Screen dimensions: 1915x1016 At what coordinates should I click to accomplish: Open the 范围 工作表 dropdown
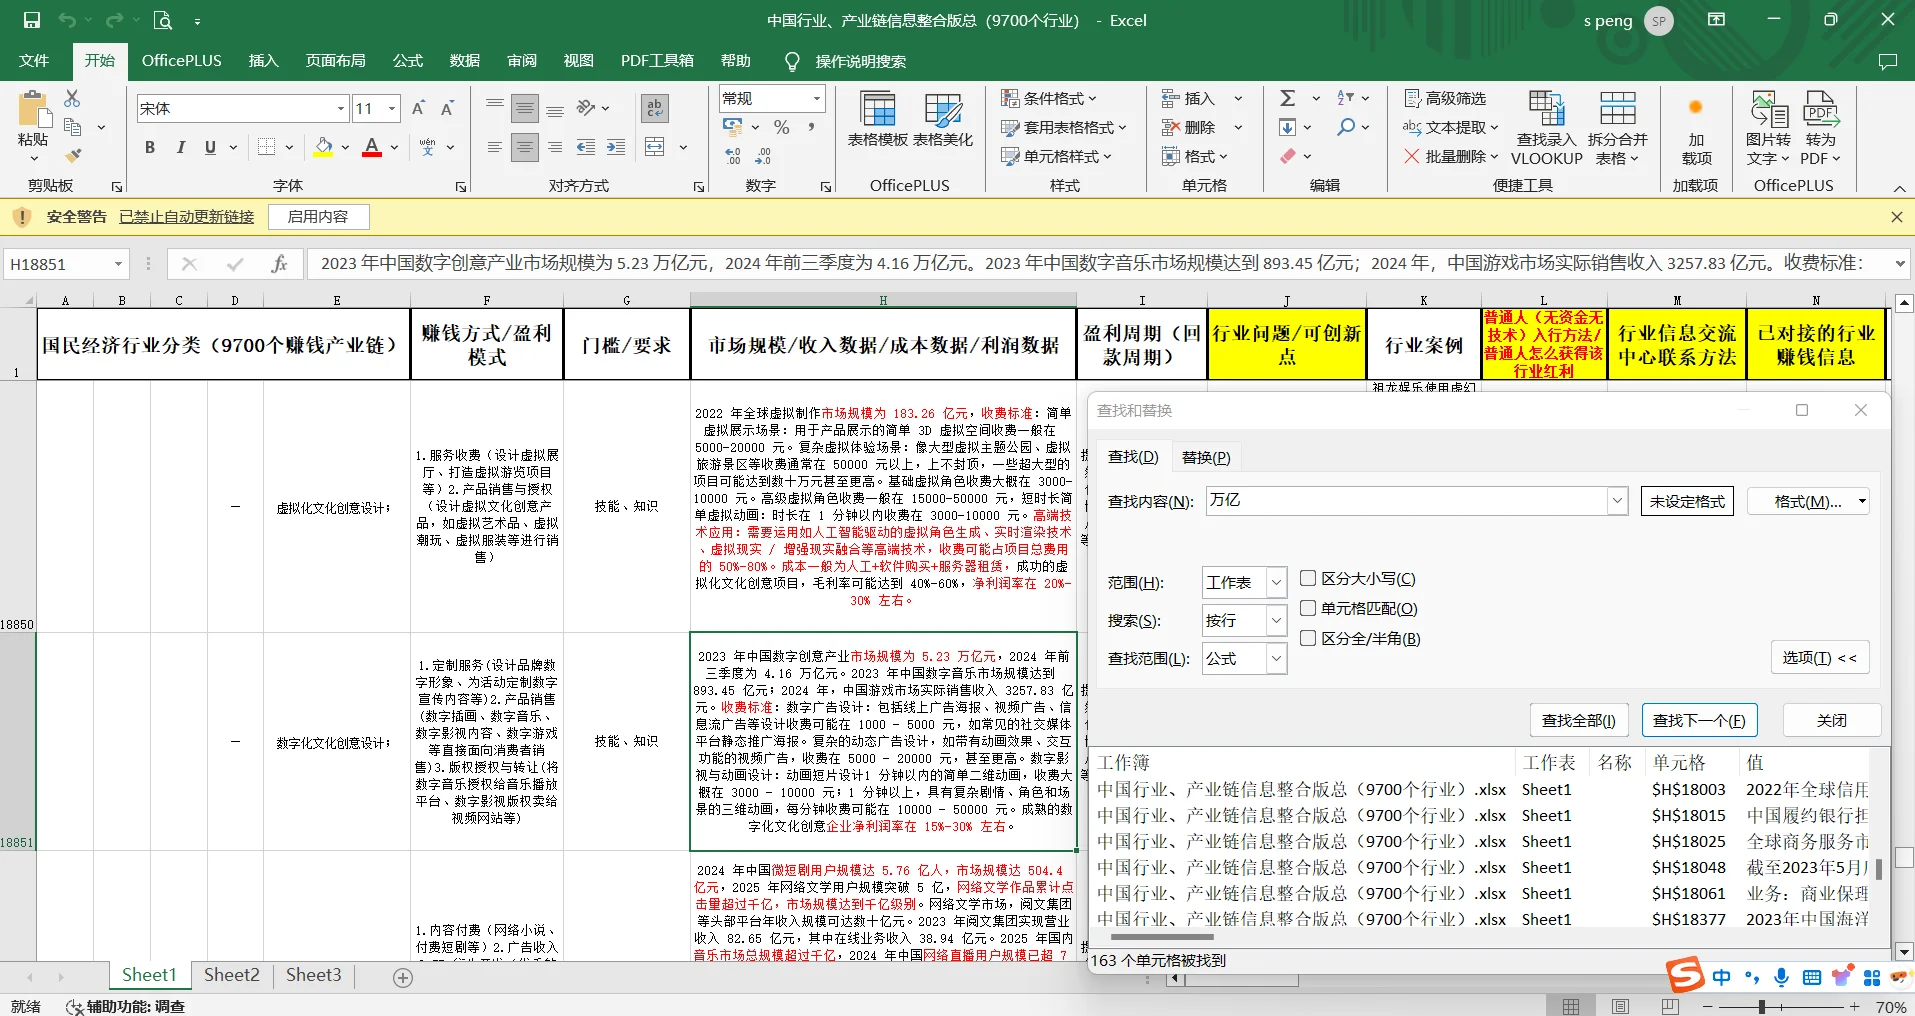point(1275,582)
